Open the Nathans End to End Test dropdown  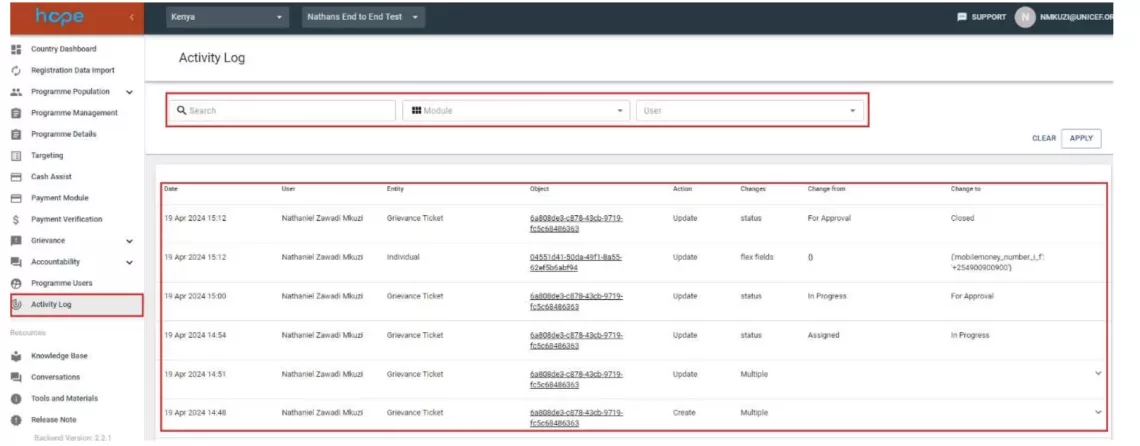363,17
